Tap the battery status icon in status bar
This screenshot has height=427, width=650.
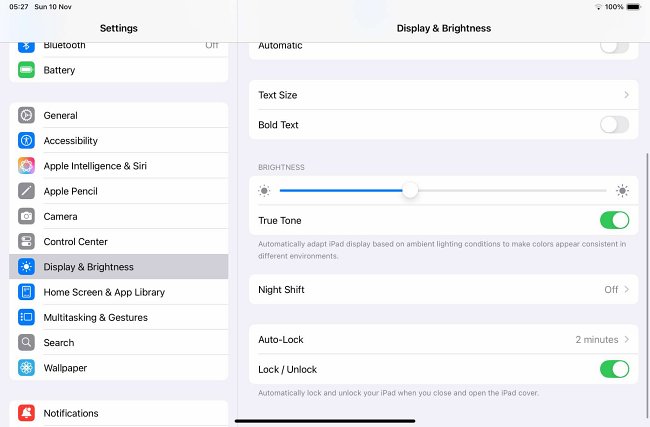point(634,7)
